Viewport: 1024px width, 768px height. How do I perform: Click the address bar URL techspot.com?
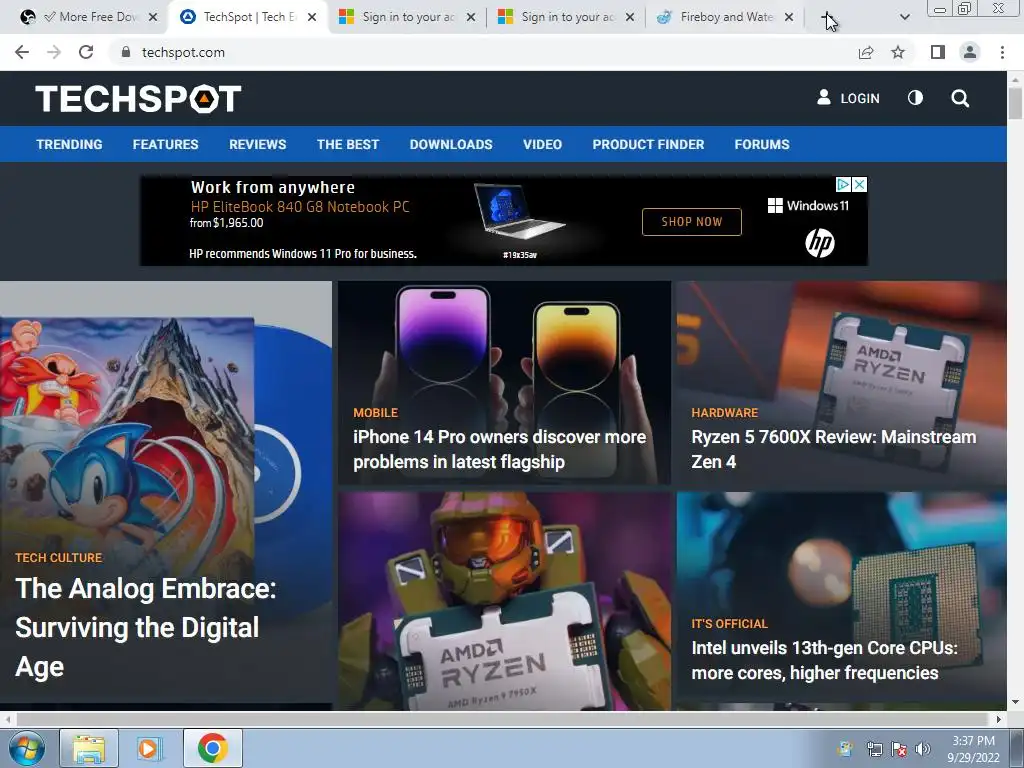point(183,52)
